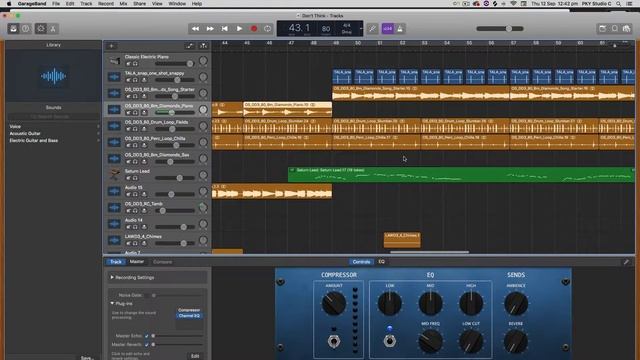Mute the TALA_snap_one_shot_snappy track
The height and width of the screenshot is (360, 640).
pyautogui.click(x=128, y=80)
